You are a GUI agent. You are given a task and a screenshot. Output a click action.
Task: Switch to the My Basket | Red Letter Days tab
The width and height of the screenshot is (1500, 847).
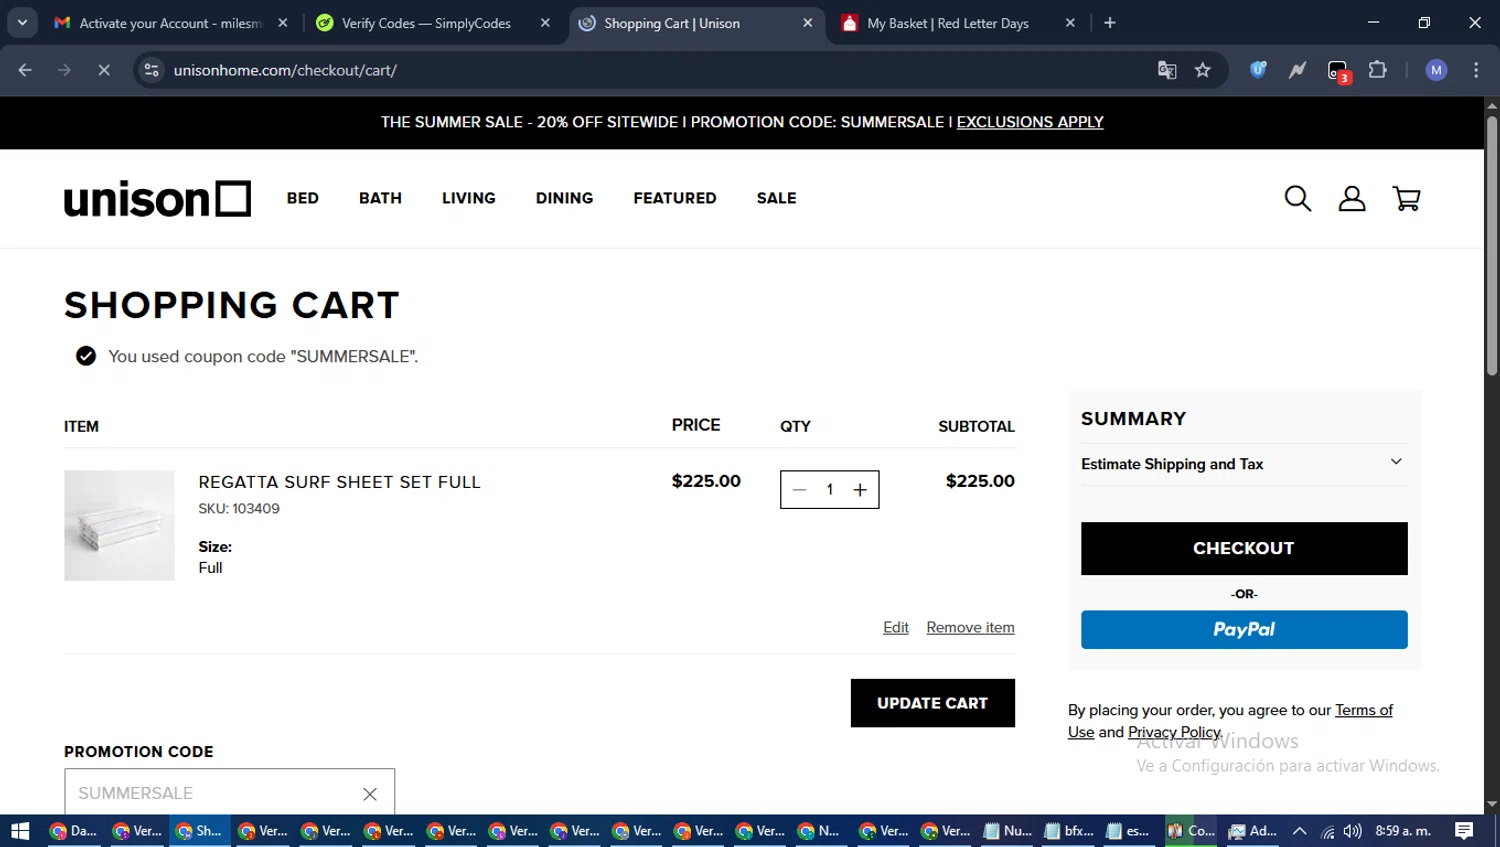pyautogui.click(x=947, y=23)
